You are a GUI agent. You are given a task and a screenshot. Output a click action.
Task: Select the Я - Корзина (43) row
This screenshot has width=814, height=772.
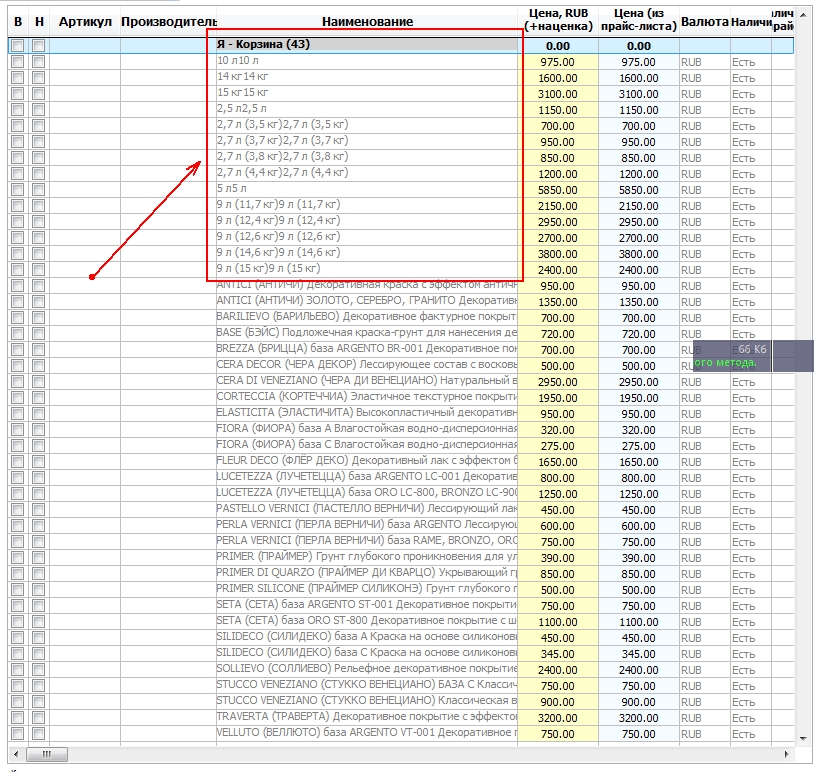(x=401, y=45)
